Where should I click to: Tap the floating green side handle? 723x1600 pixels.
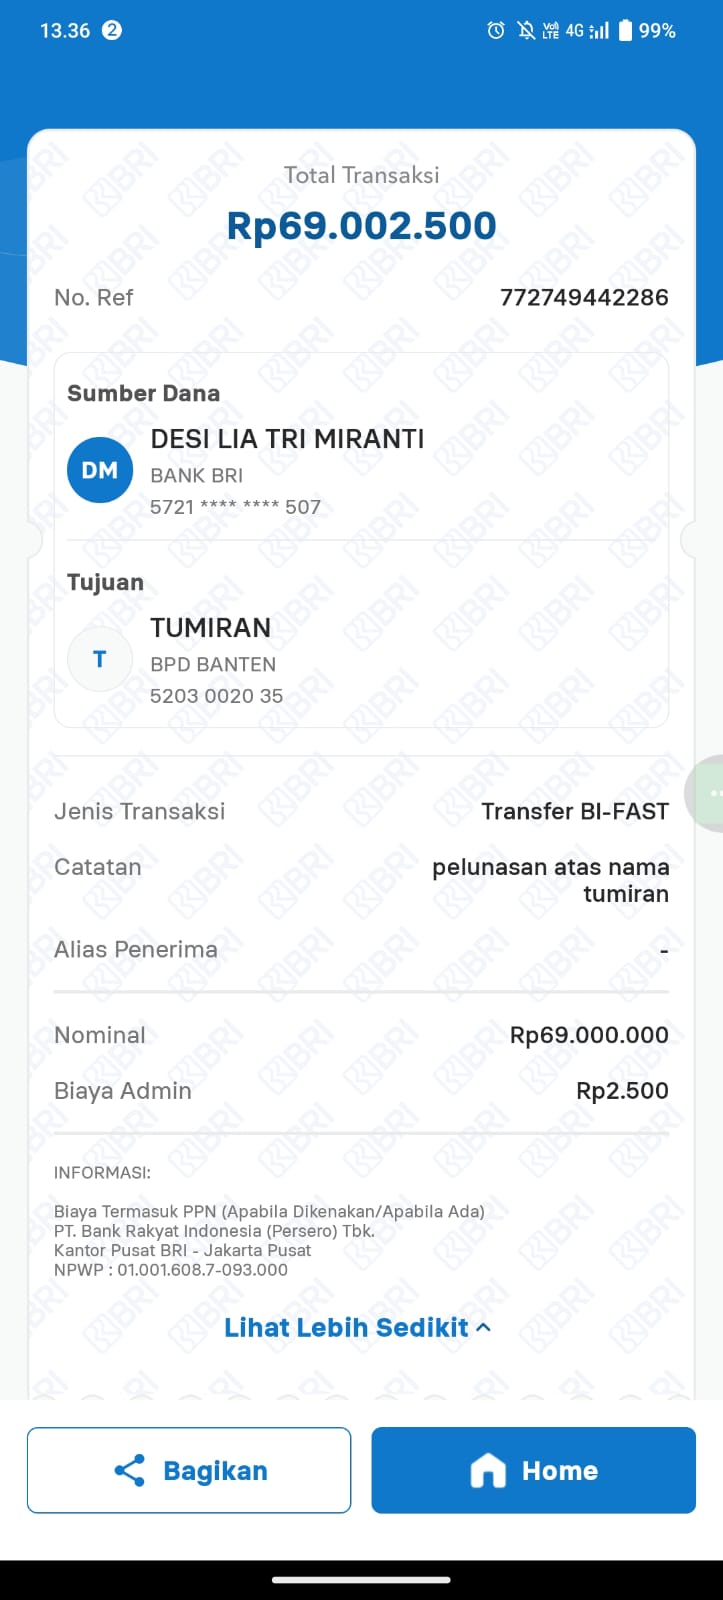coord(708,792)
